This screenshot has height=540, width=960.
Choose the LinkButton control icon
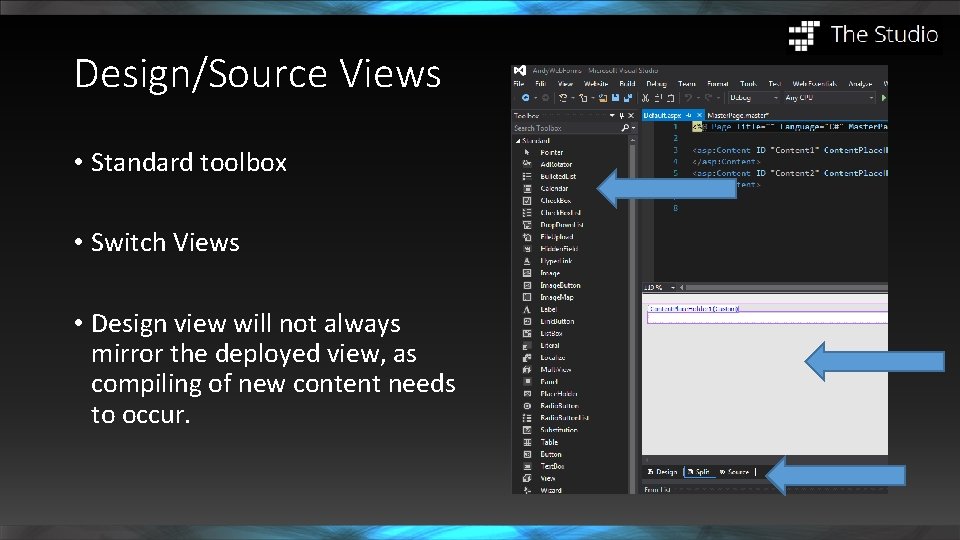[x=527, y=321]
